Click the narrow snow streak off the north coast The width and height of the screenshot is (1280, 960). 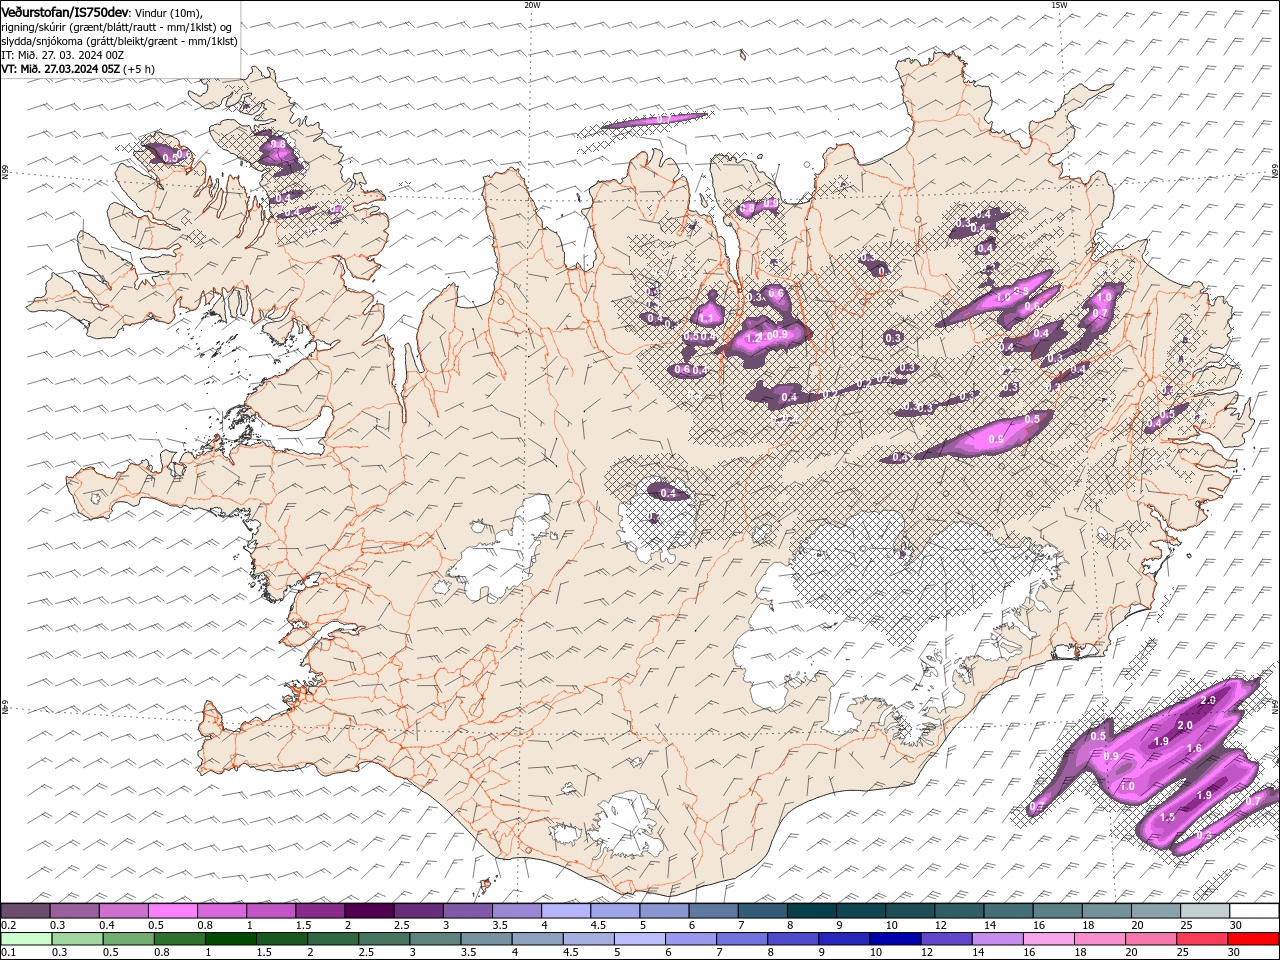coord(654,120)
